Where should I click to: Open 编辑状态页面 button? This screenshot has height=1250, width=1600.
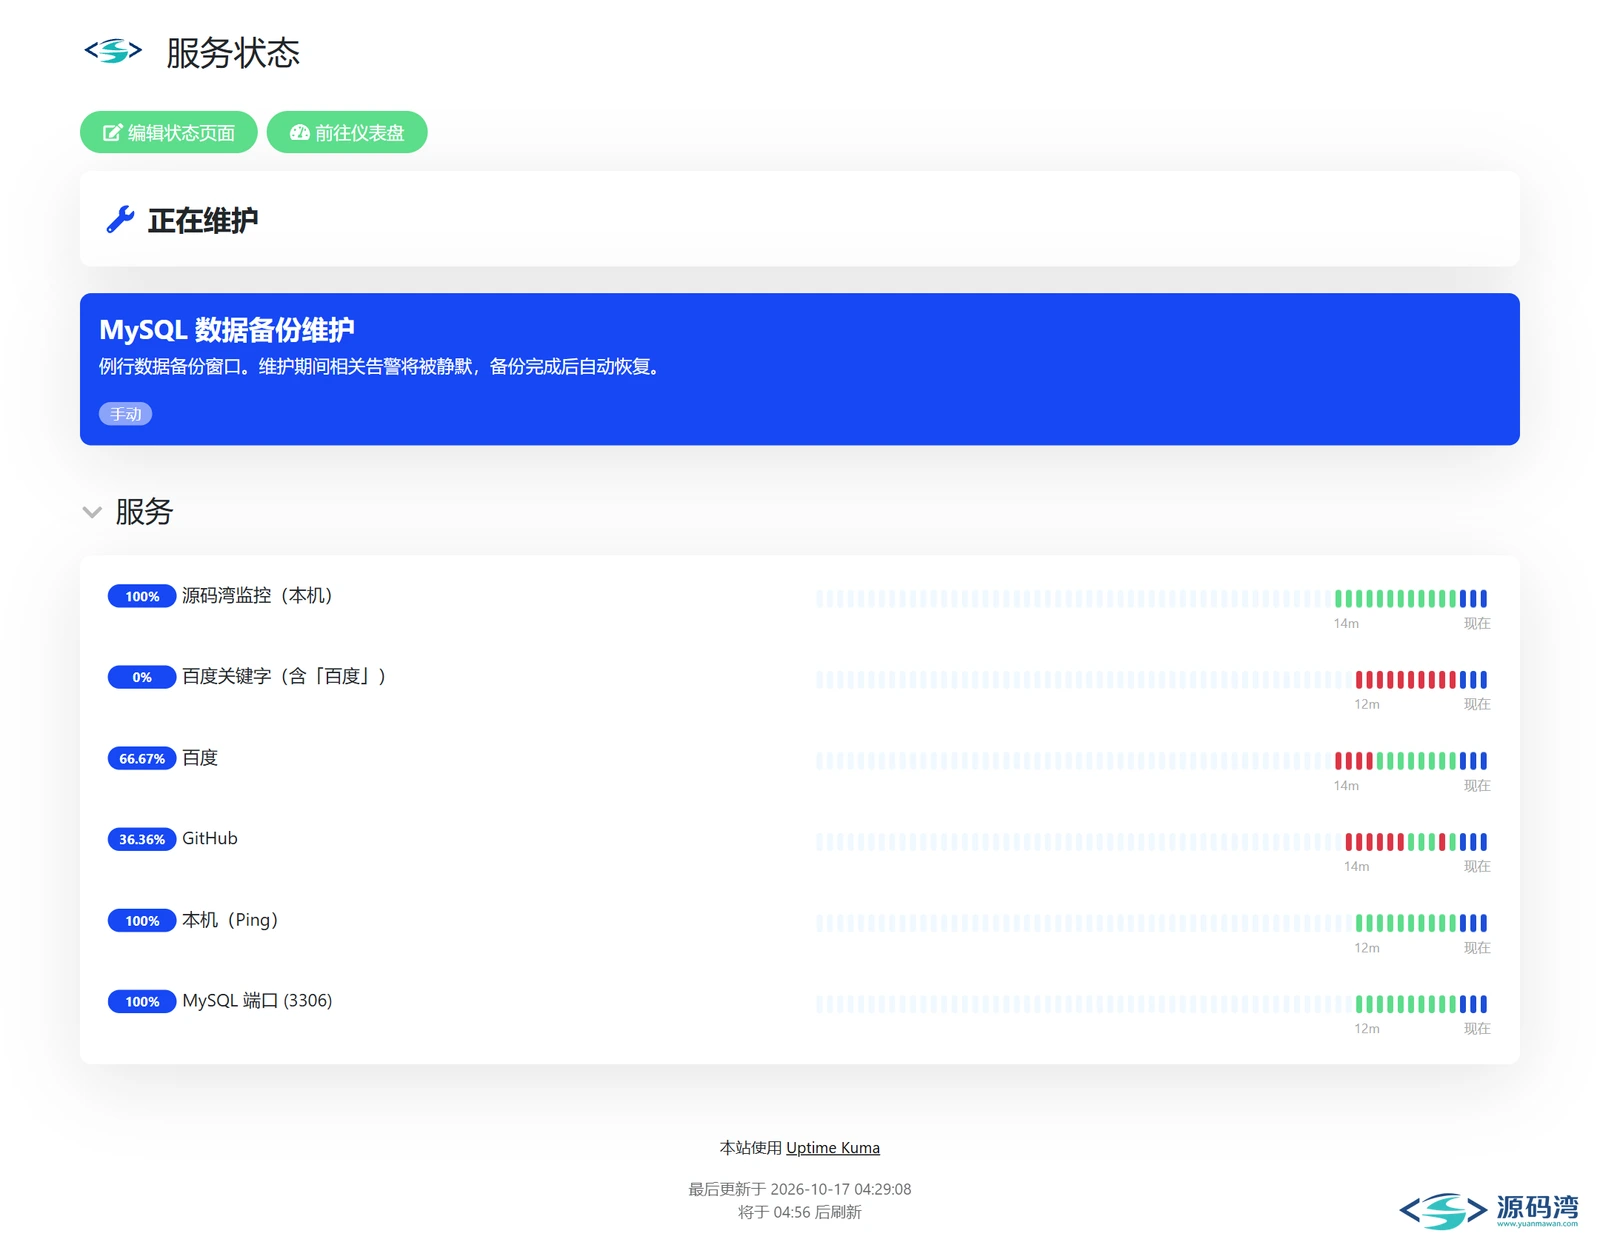169,132
